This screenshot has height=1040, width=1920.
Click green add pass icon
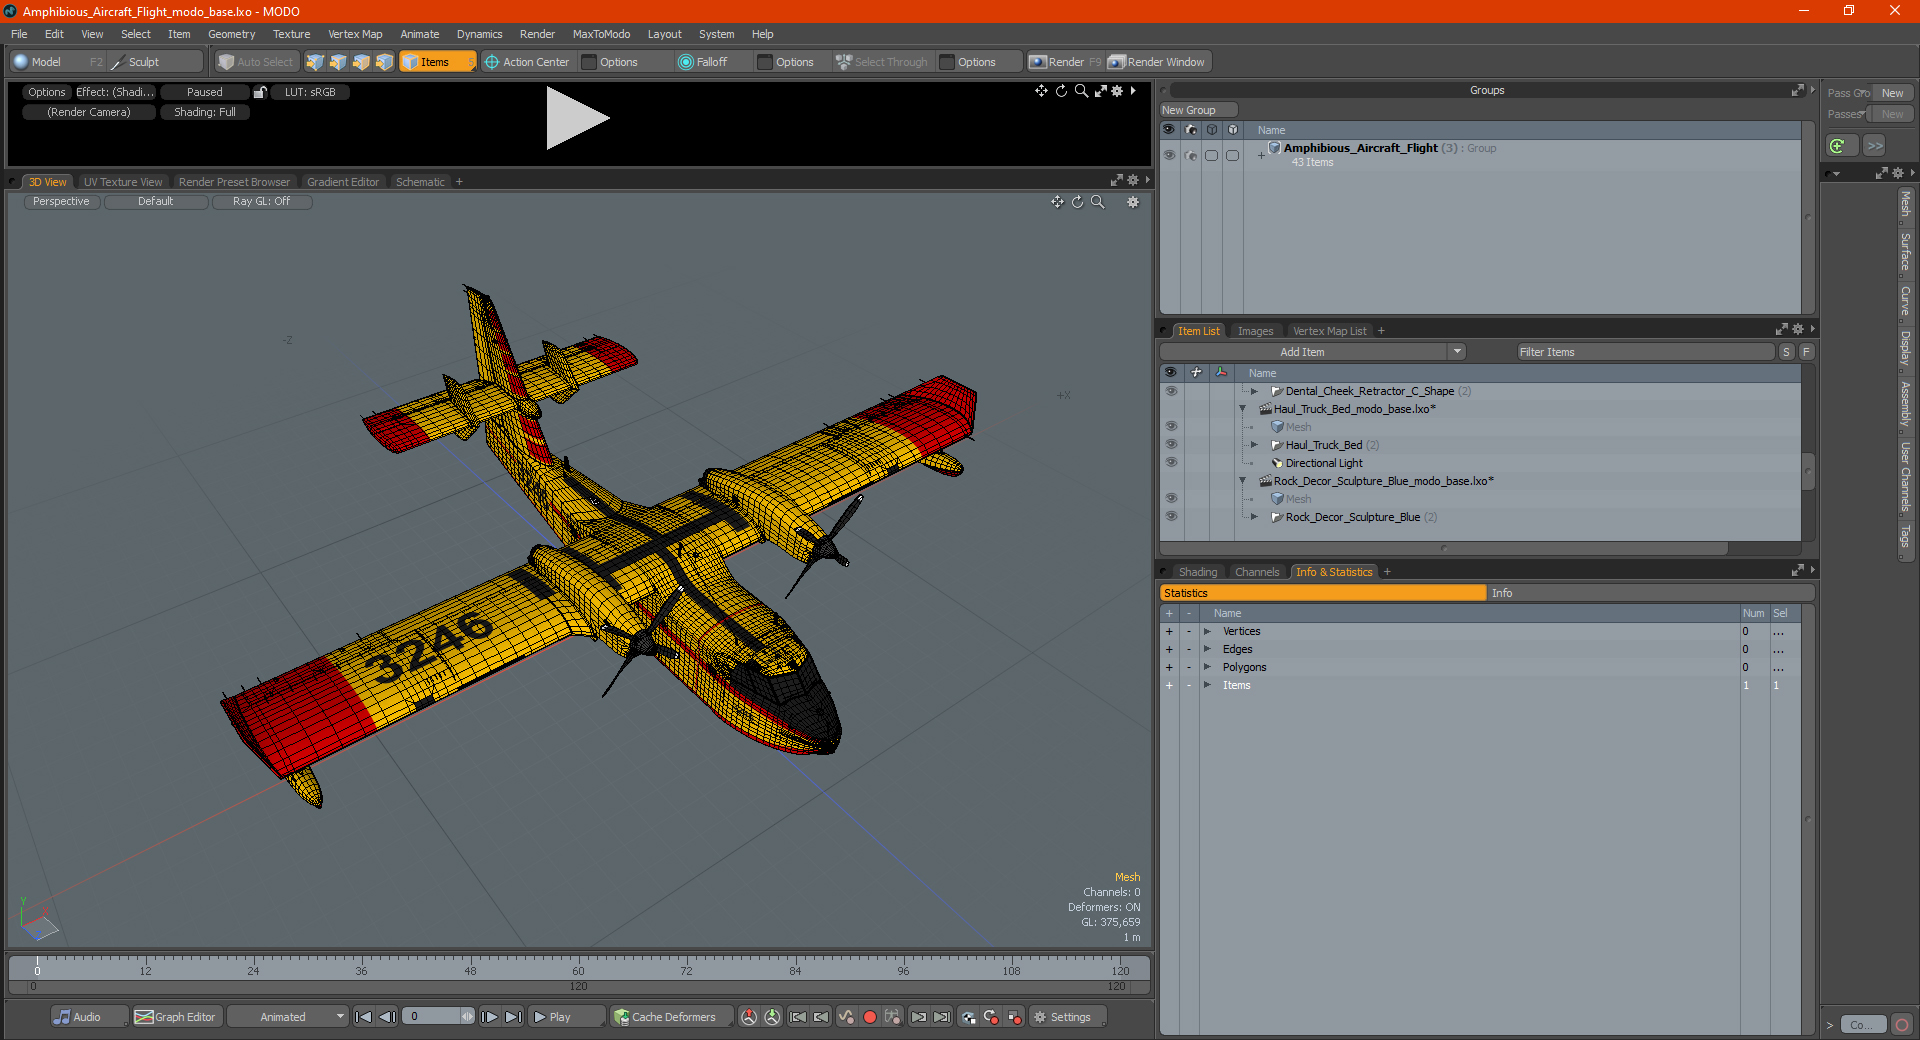coord(1838,146)
